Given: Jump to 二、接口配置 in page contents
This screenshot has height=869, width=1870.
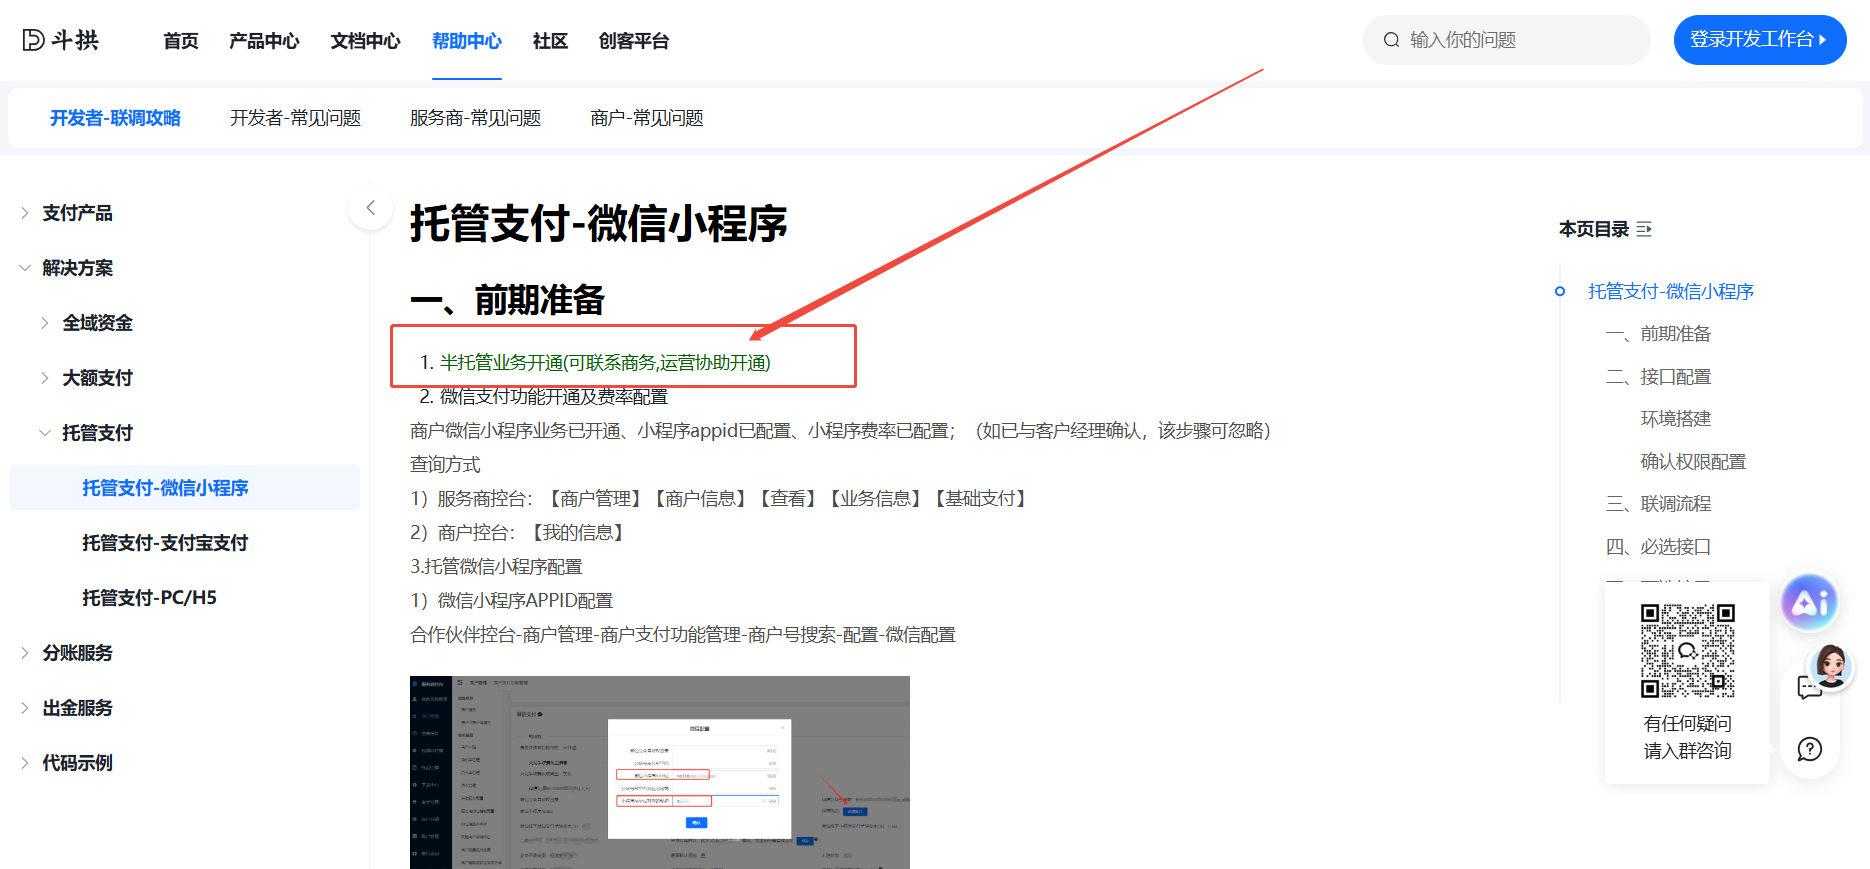Looking at the screenshot, I should 1658,377.
